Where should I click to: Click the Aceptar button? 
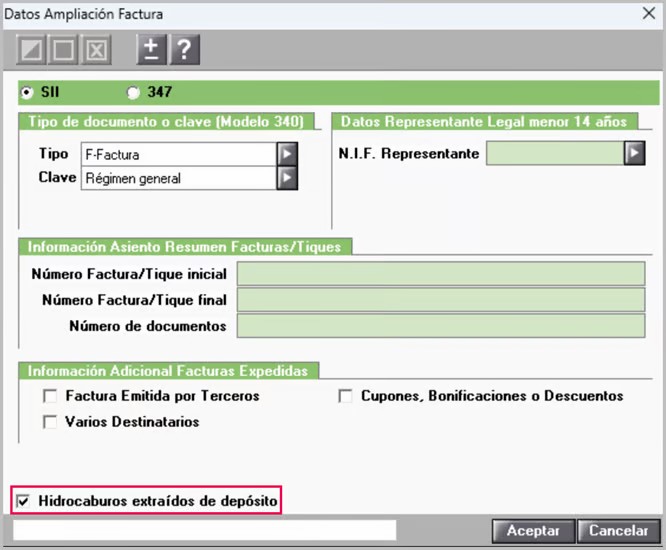pyautogui.click(x=533, y=531)
